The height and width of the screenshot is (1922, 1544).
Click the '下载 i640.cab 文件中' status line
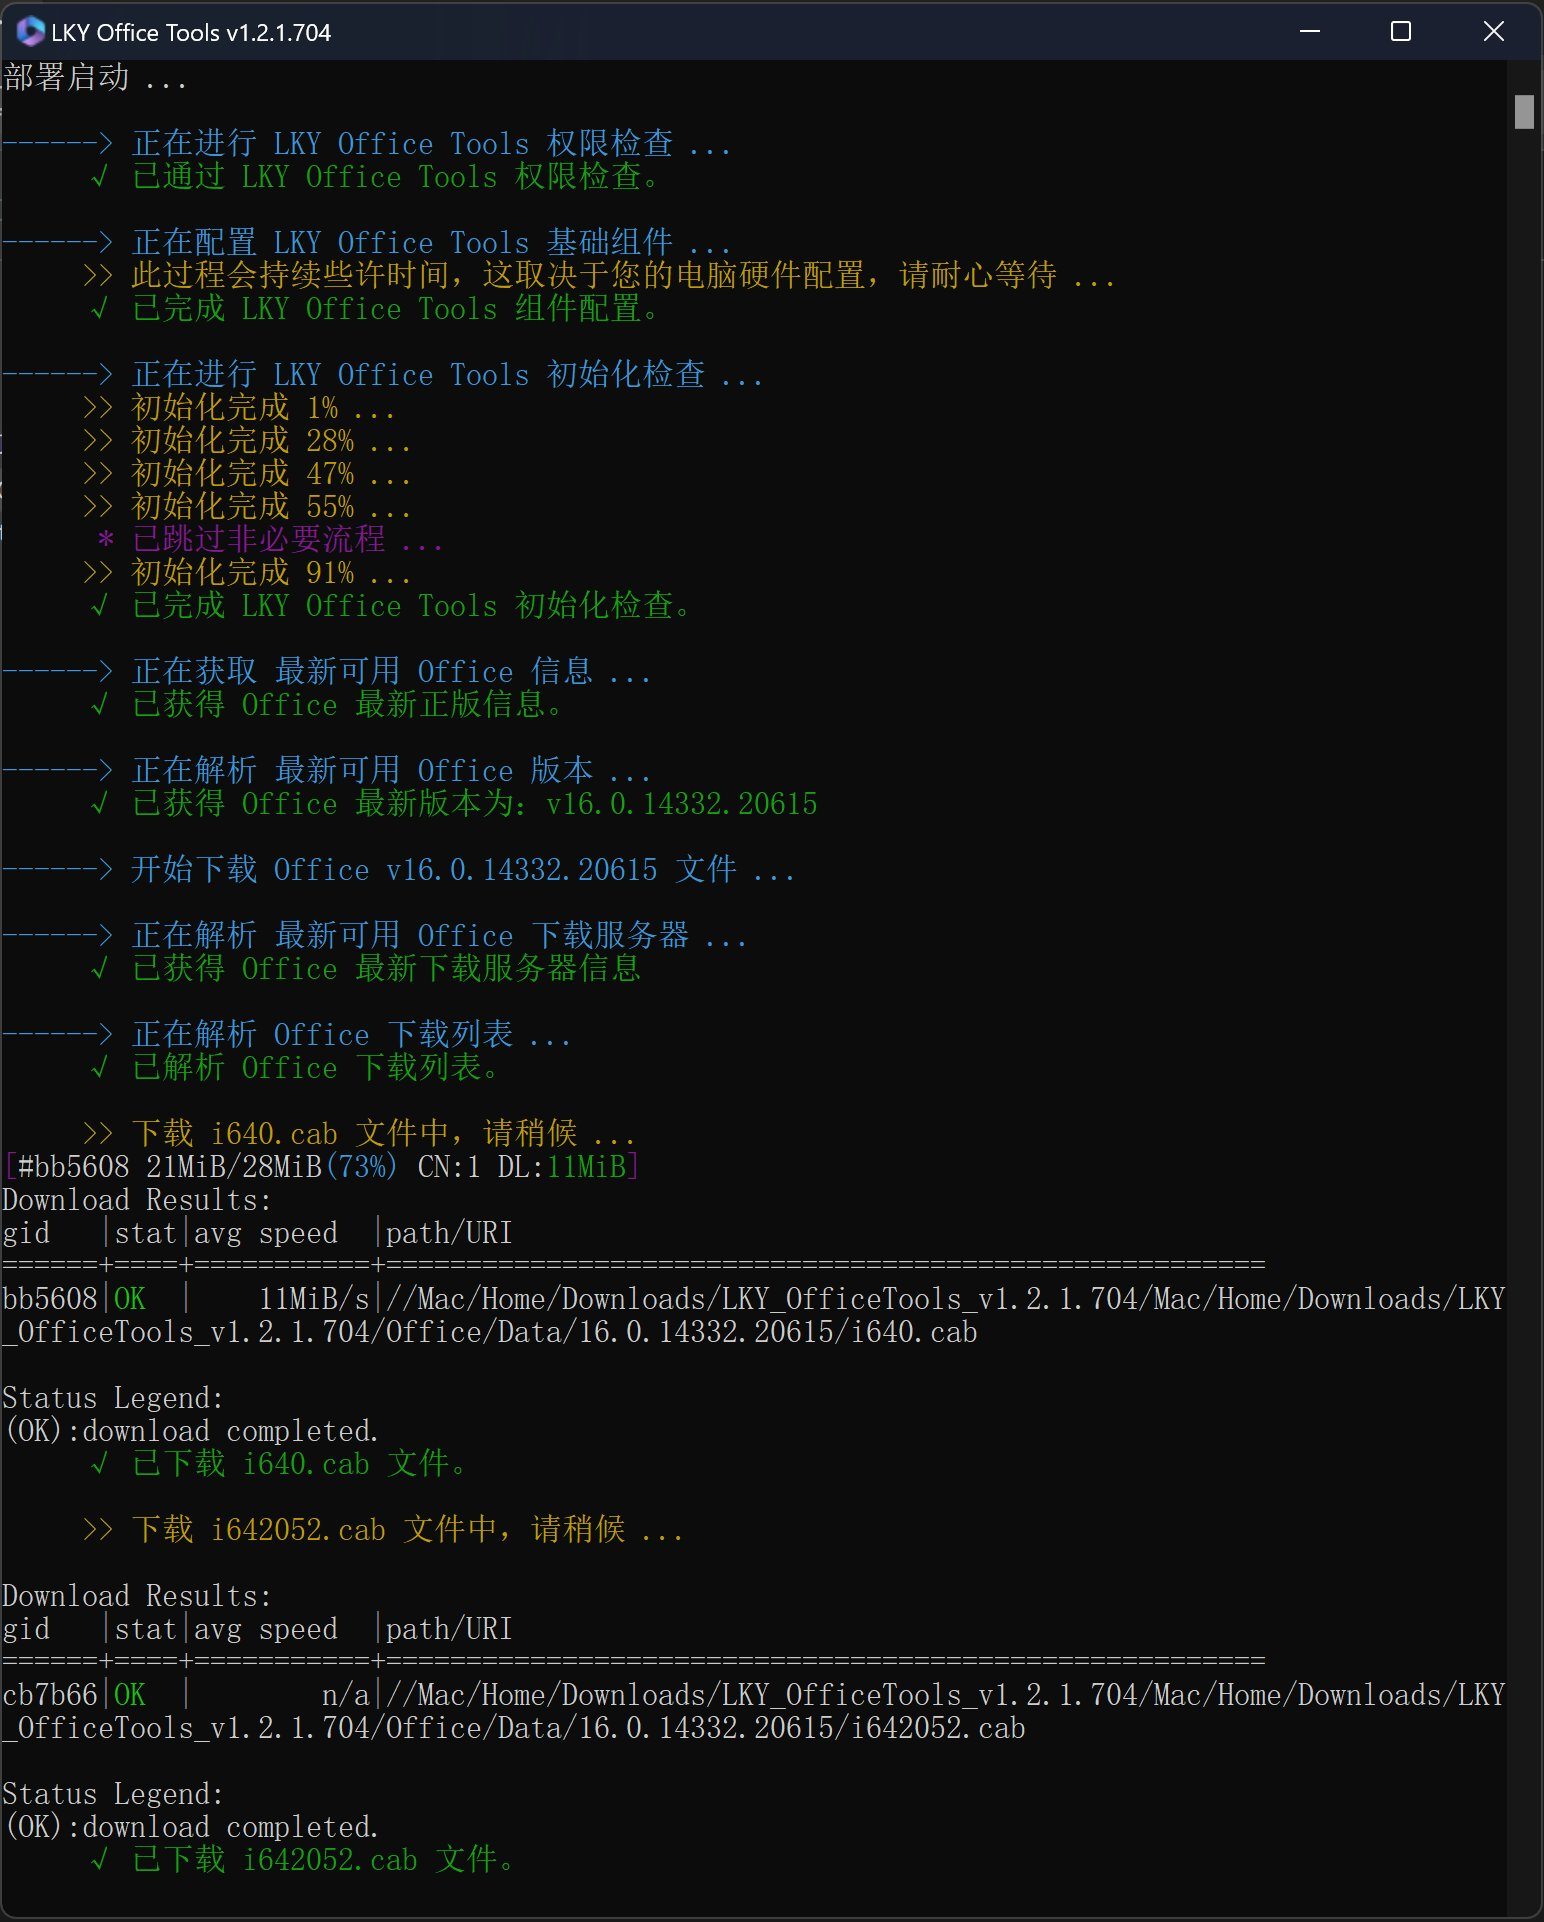[x=382, y=1134]
